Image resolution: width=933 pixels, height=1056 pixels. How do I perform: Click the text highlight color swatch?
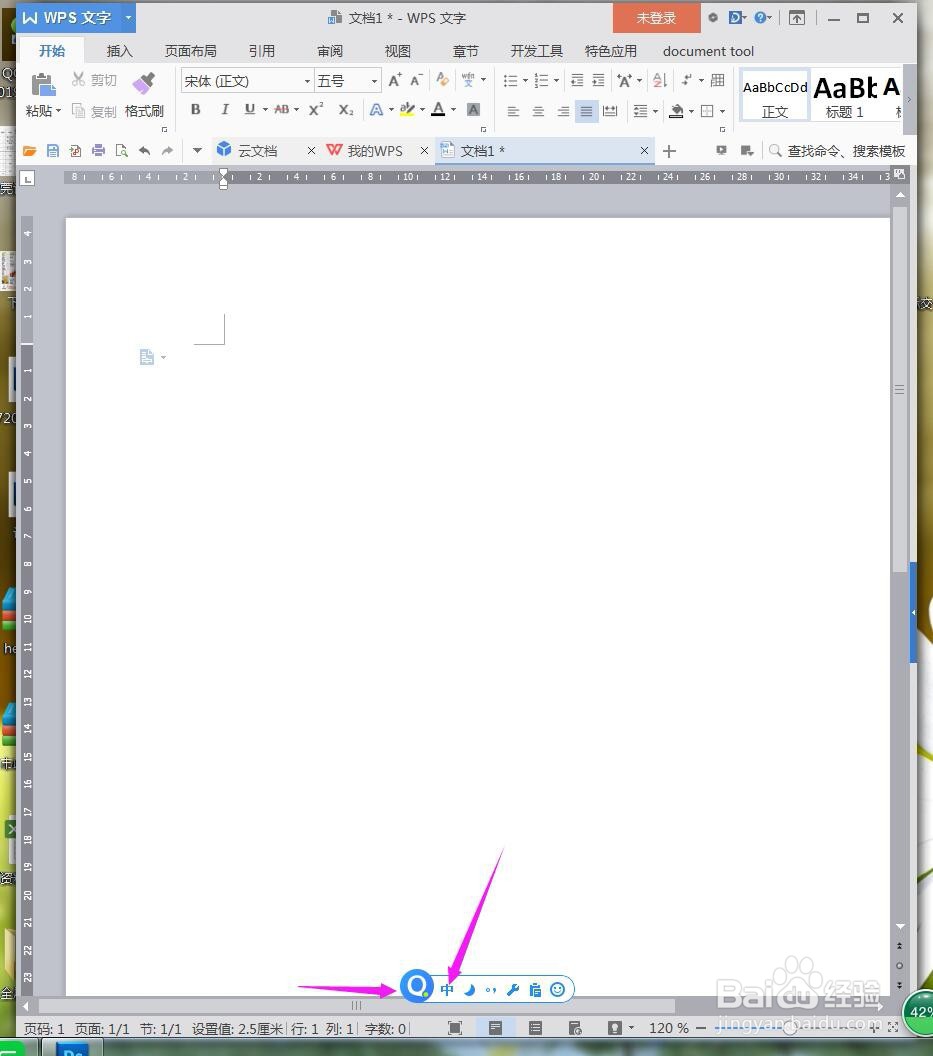(x=407, y=110)
